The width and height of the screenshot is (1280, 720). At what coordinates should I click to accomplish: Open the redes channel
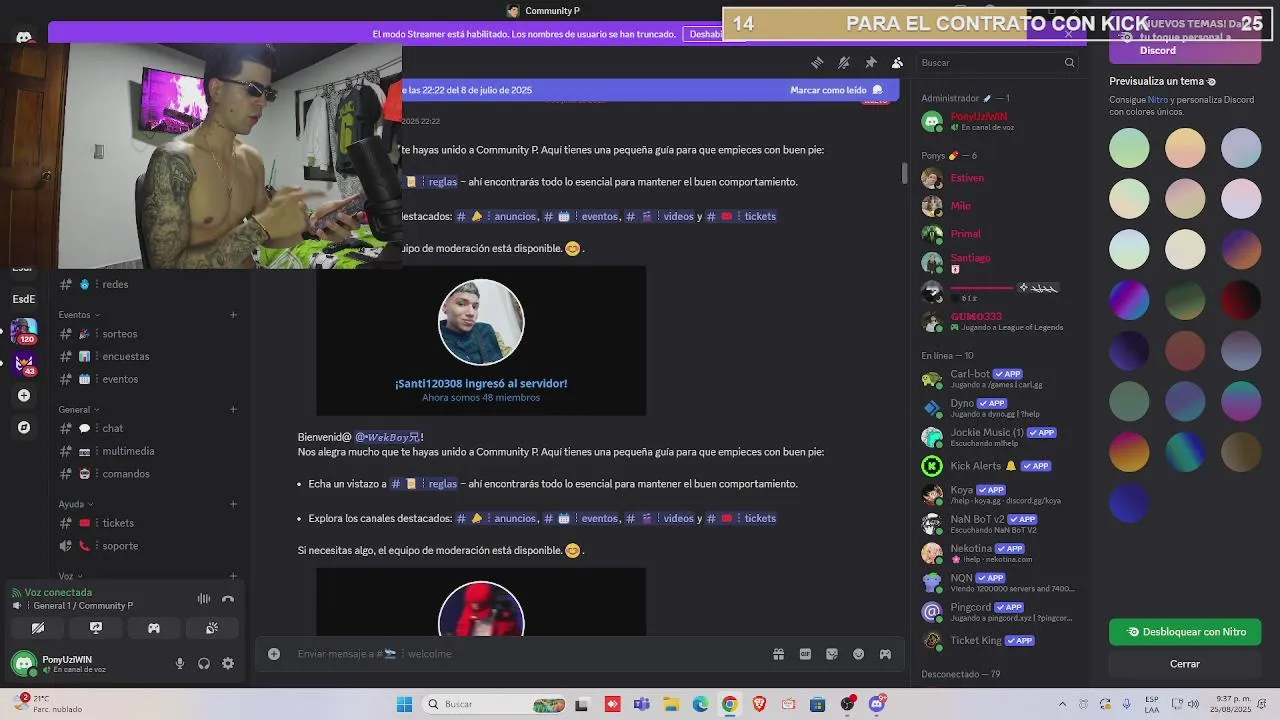pos(148,284)
